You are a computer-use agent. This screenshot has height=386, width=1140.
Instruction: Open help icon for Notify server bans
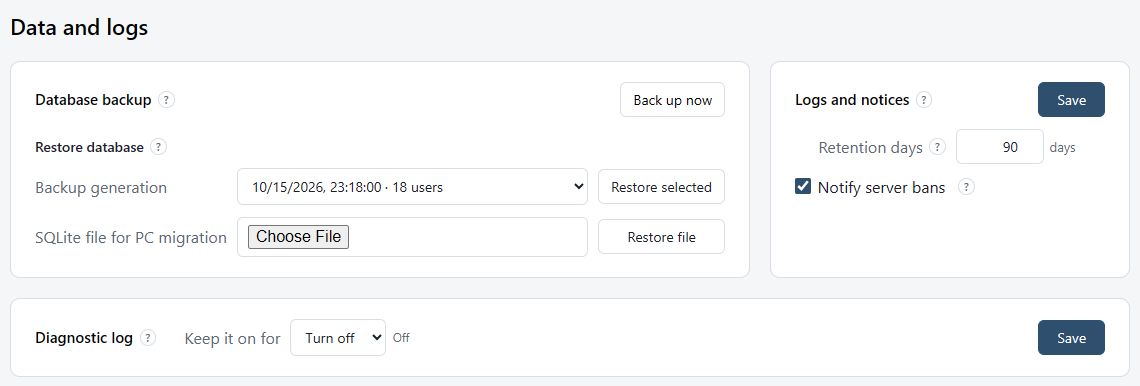tap(966, 187)
